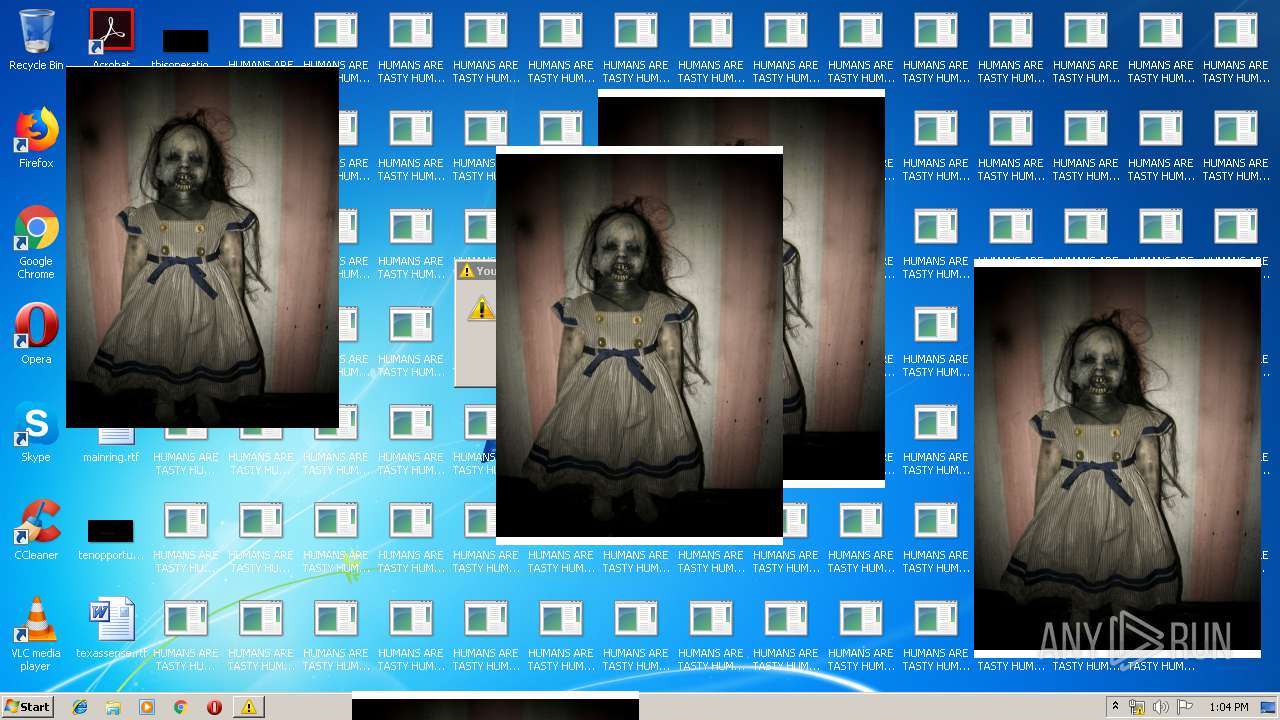Click the doll picture with the ANY.RUN watermark

(x=1117, y=460)
